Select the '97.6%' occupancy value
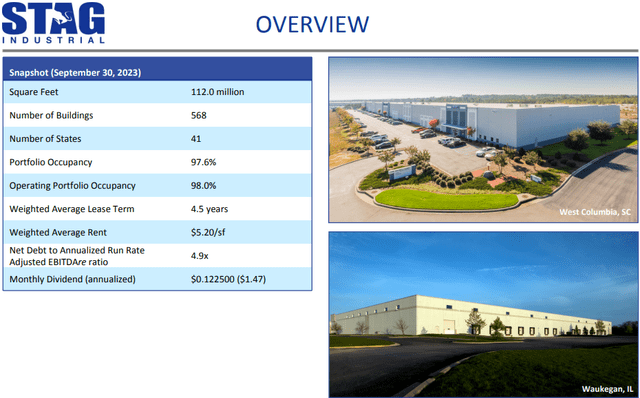 [203, 162]
